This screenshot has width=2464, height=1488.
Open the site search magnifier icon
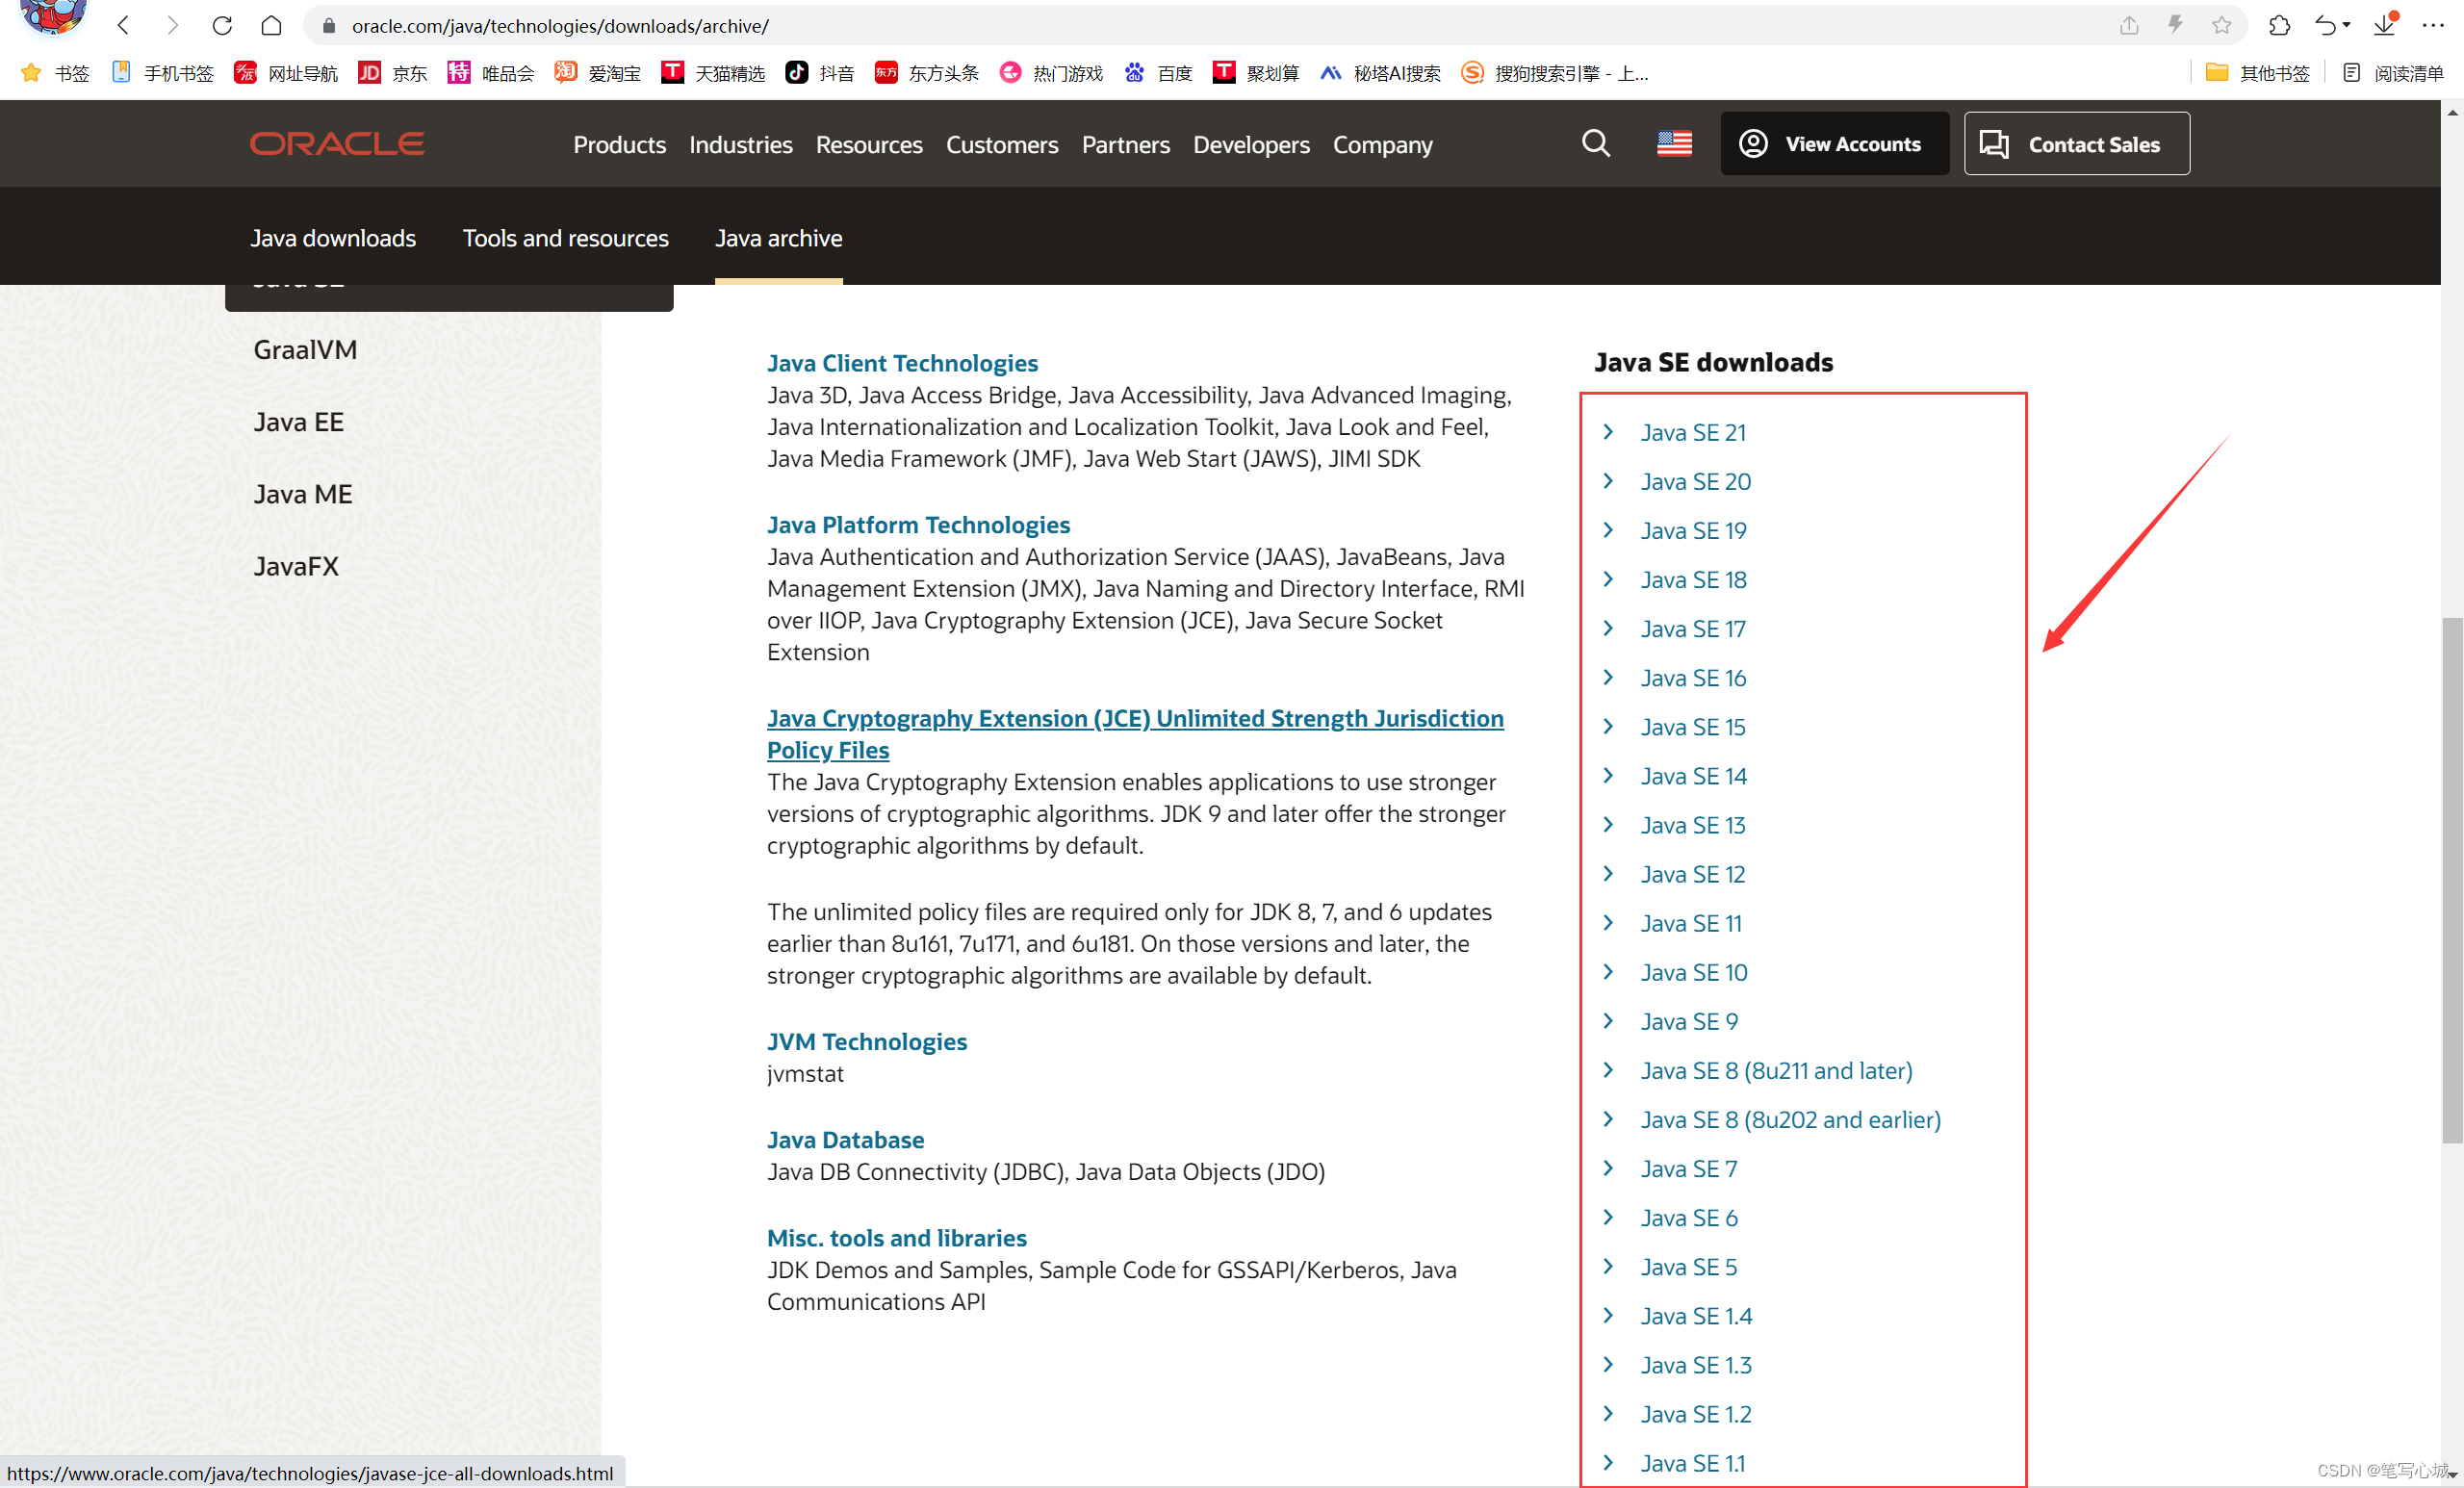1595,143
